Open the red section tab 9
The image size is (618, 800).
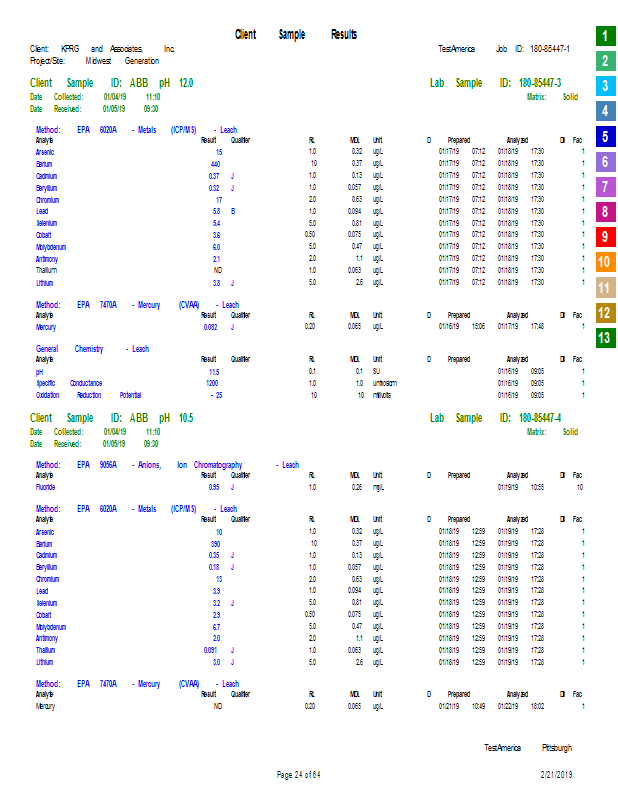click(605, 237)
